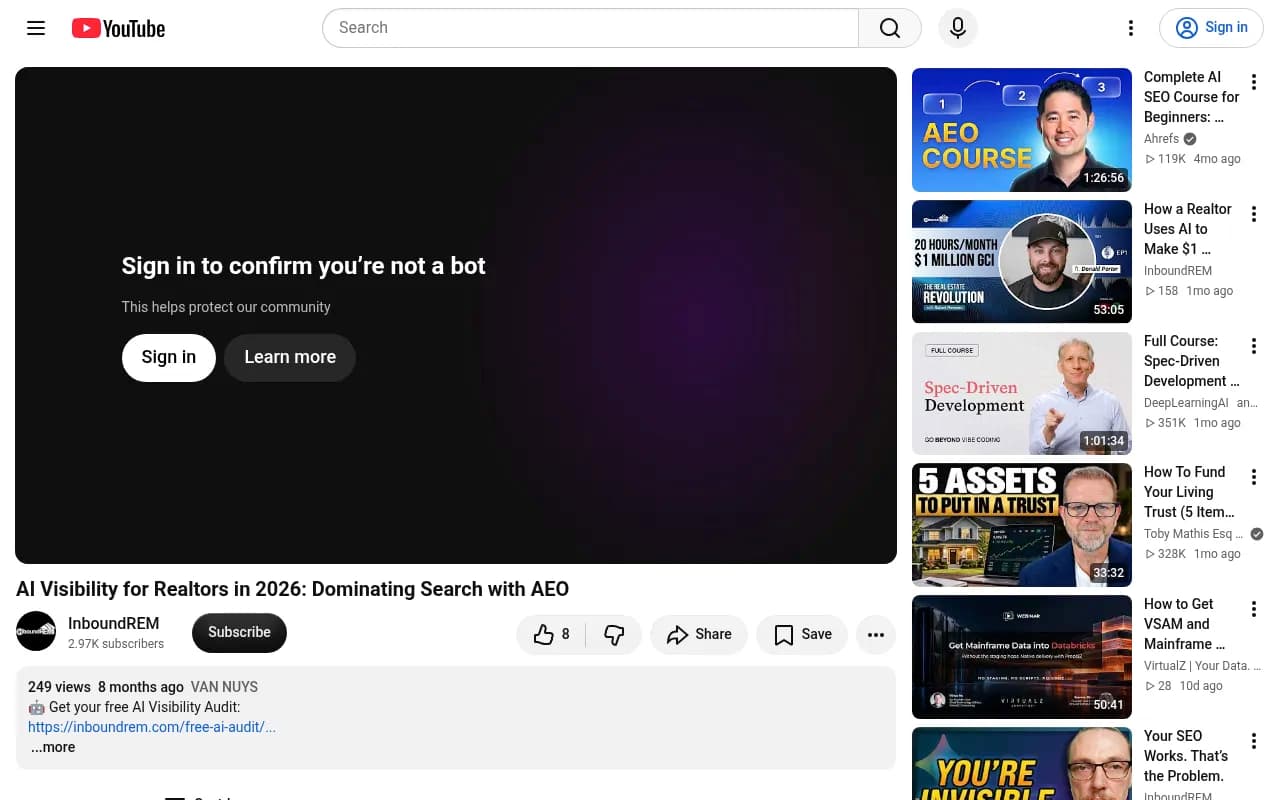Image resolution: width=1280 pixels, height=800 pixels.
Task: Open the hamburger guide menu
Action: point(36,28)
